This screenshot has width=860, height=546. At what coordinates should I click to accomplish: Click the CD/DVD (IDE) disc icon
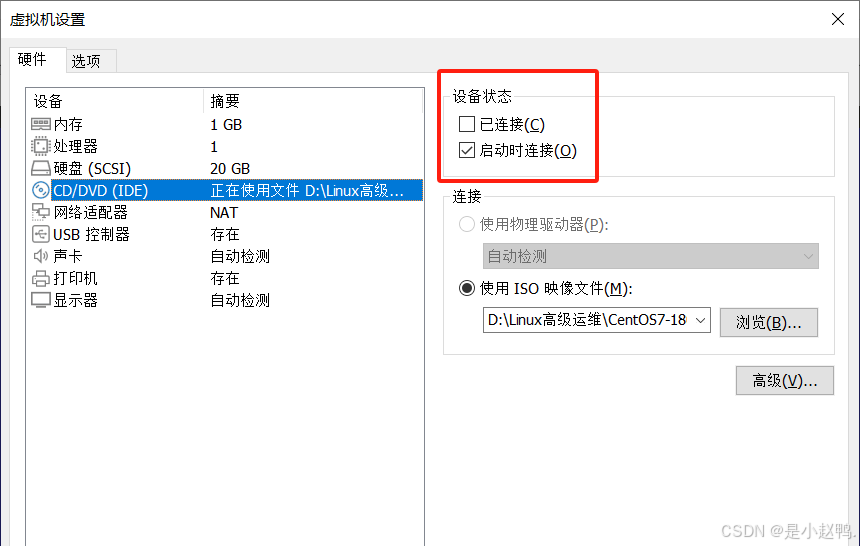41,190
